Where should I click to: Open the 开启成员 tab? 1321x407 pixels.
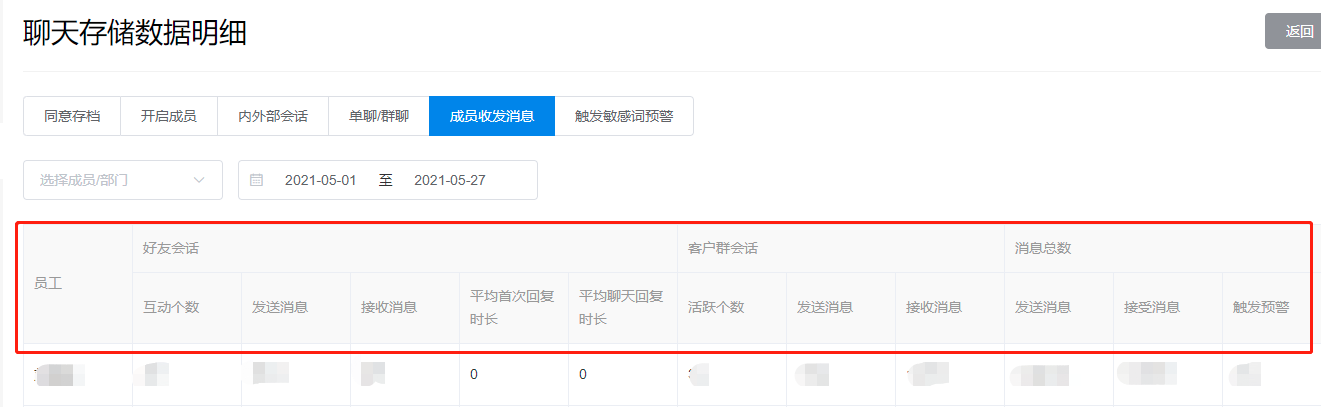point(168,116)
